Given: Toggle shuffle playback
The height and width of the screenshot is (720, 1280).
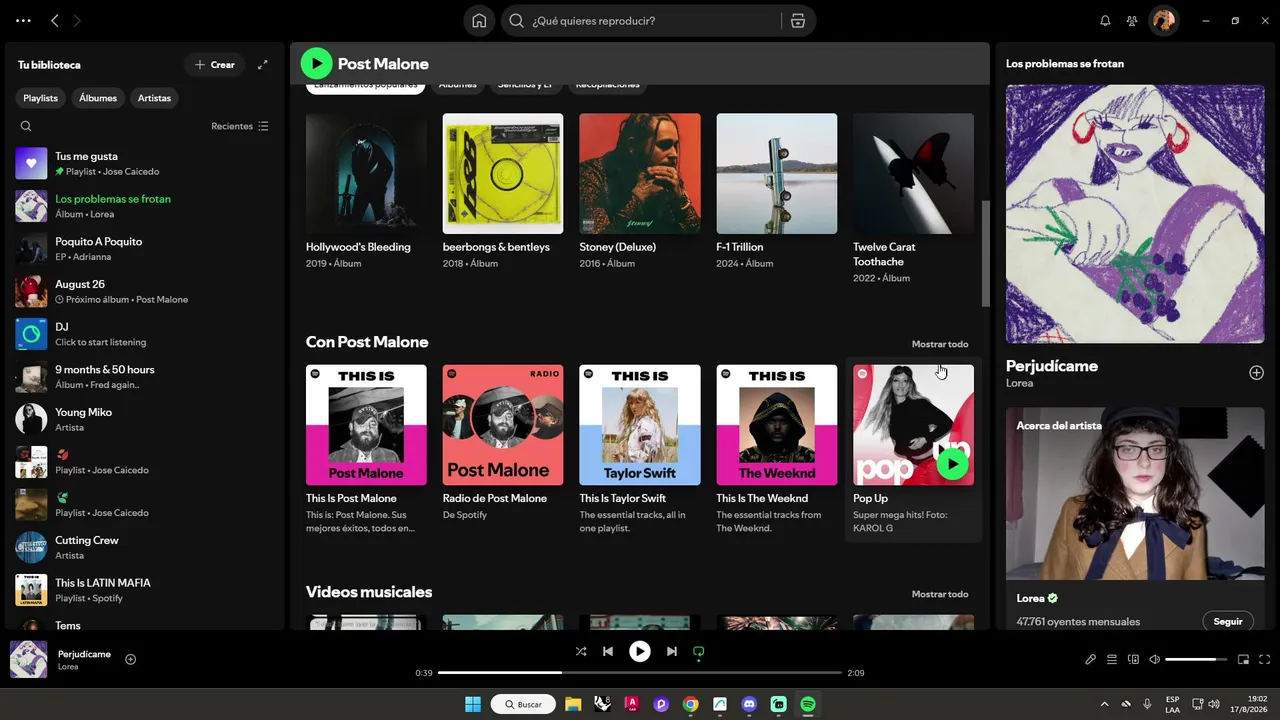Looking at the screenshot, I should [581, 652].
